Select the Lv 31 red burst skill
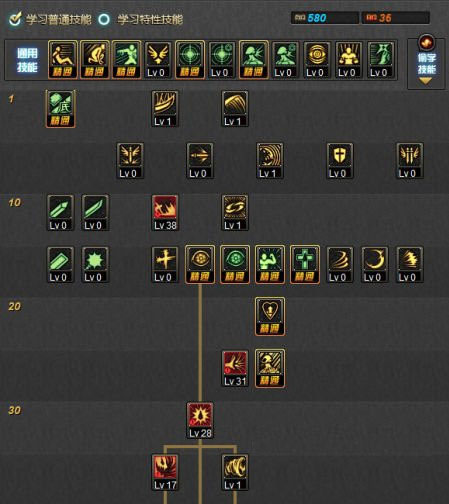This screenshot has width=449, height=504. click(235, 369)
